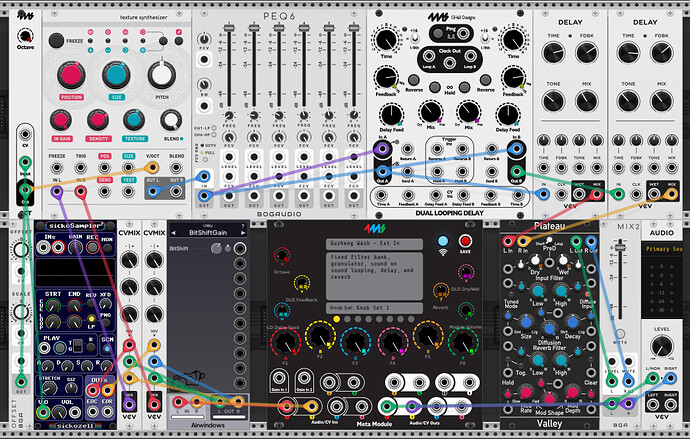Viewport: 690px width, 439px height.
Task: Click the LEVEL knob on AUDIO module
Action: pyautogui.click(x=662, y=346)
